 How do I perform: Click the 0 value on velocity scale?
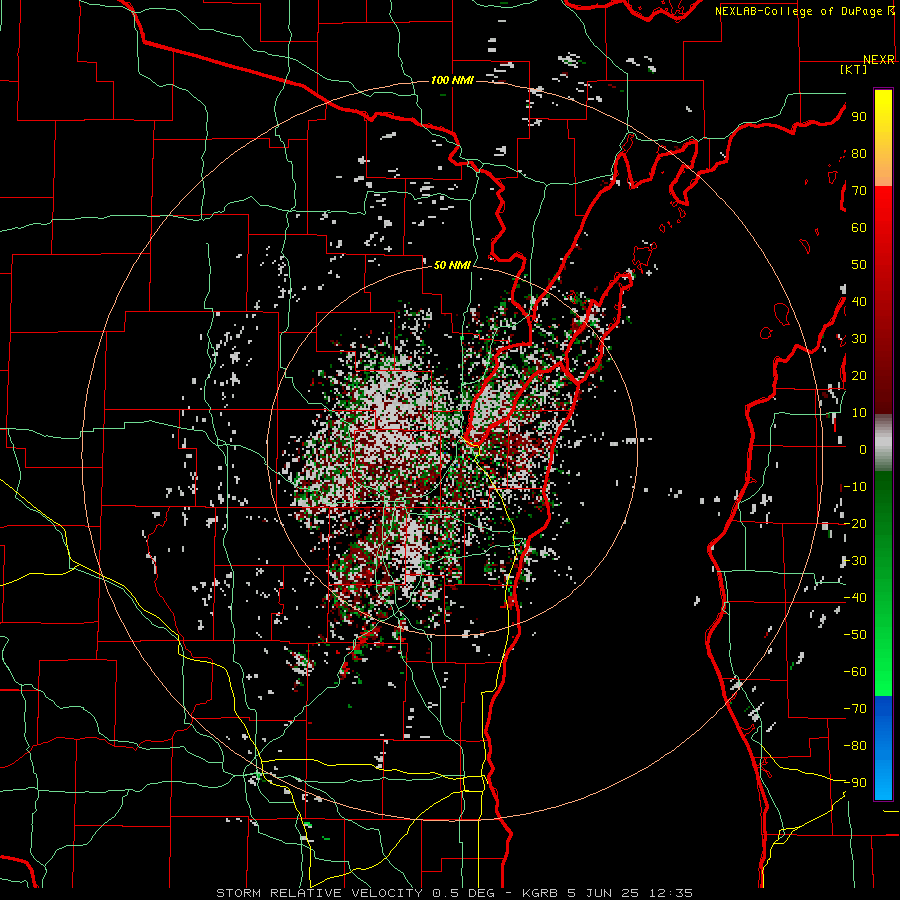(862, 450)
